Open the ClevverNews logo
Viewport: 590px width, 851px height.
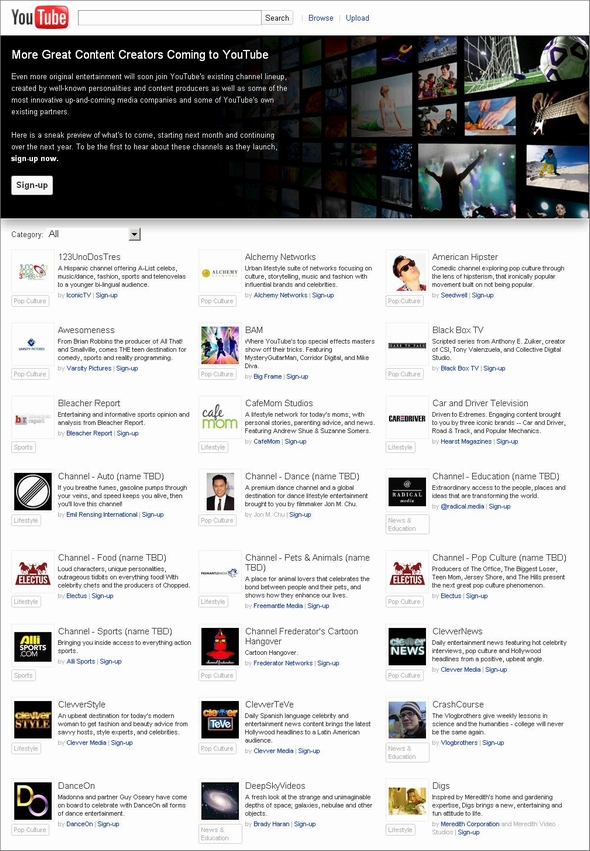coord(407,646)
